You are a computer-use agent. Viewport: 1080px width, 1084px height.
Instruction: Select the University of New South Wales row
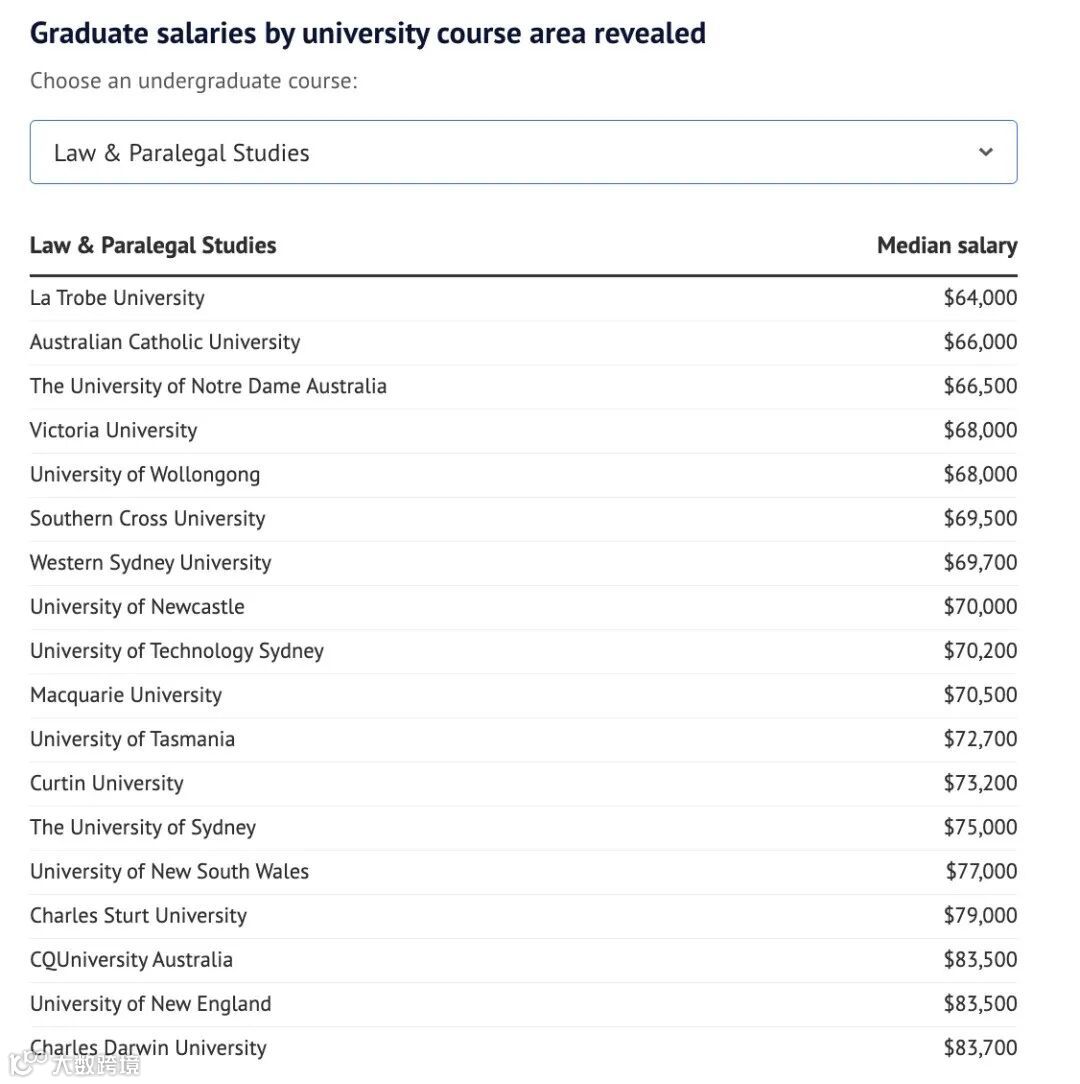(169, 871)
